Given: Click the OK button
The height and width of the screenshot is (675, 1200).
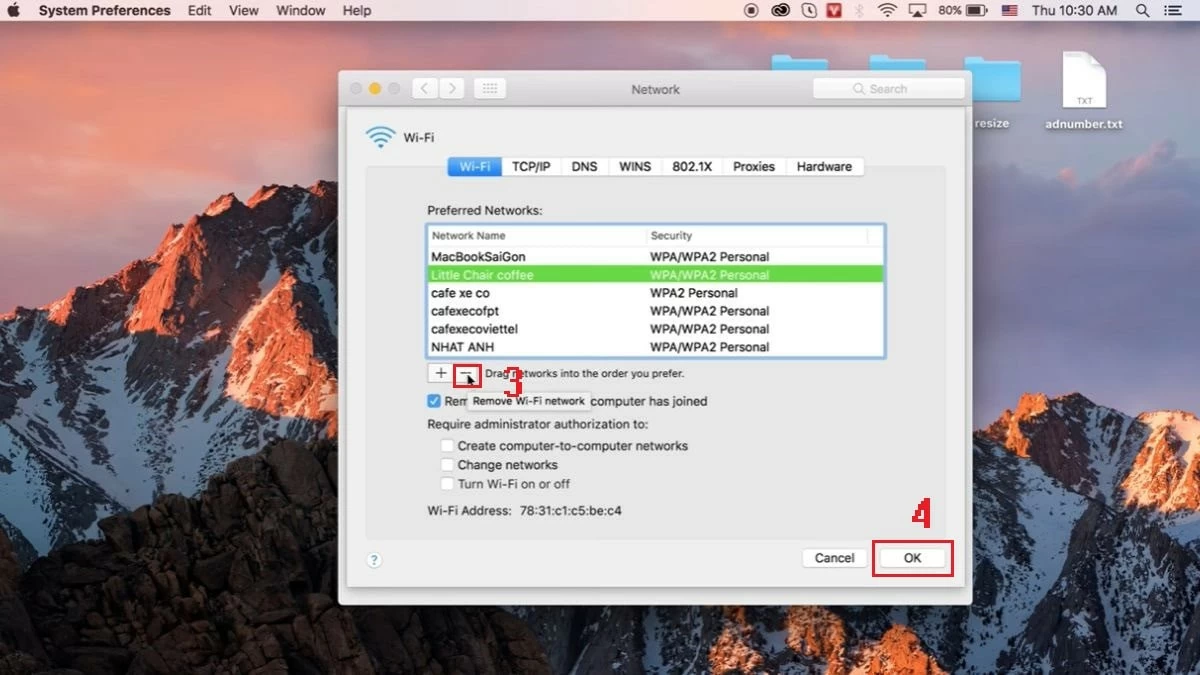Looking at the screenshot, I should 912,558.
